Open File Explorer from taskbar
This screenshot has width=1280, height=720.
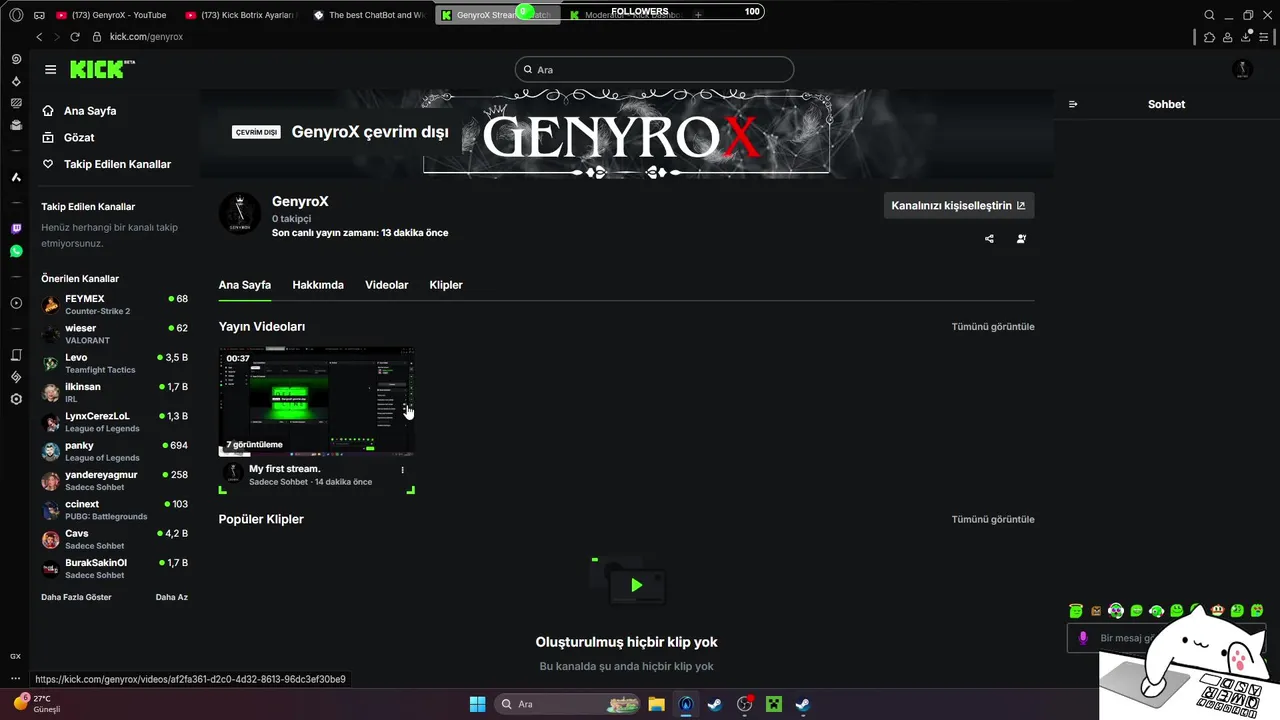[x=656, y=704]
